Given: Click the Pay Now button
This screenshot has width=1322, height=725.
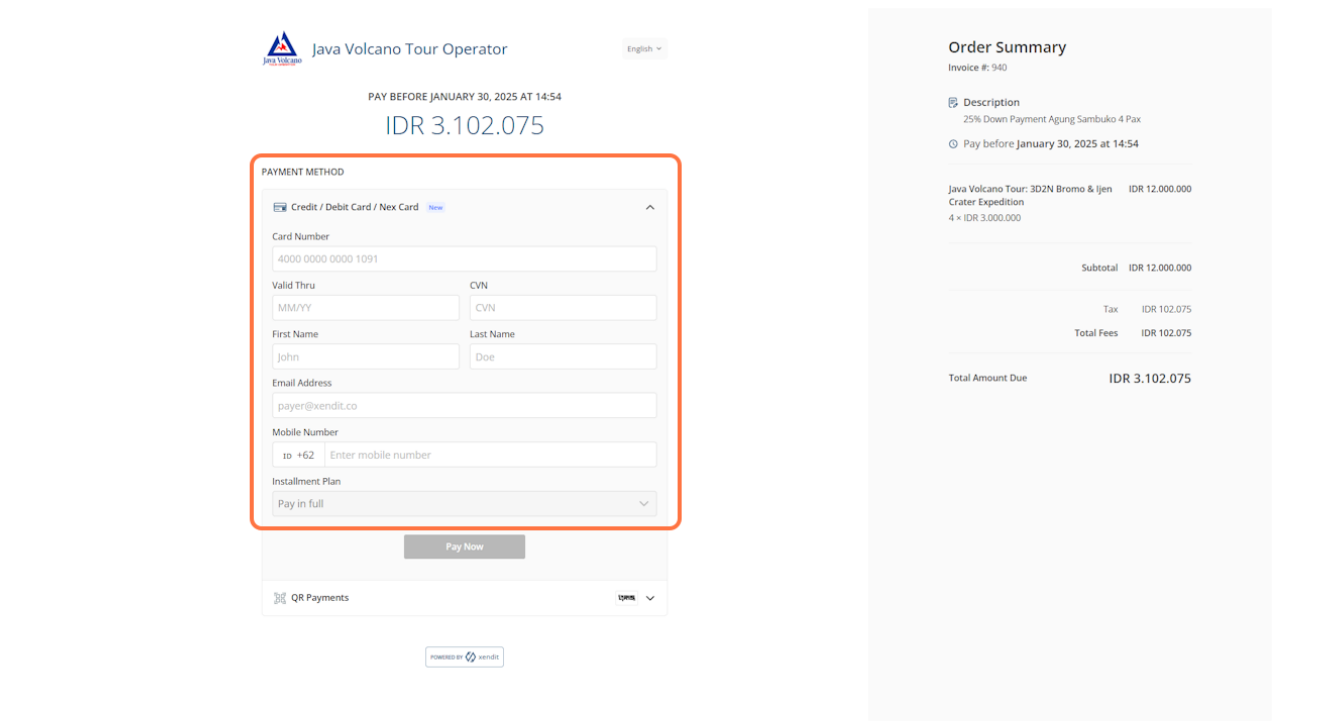Looking at the screenshot, I should [464, 546].
